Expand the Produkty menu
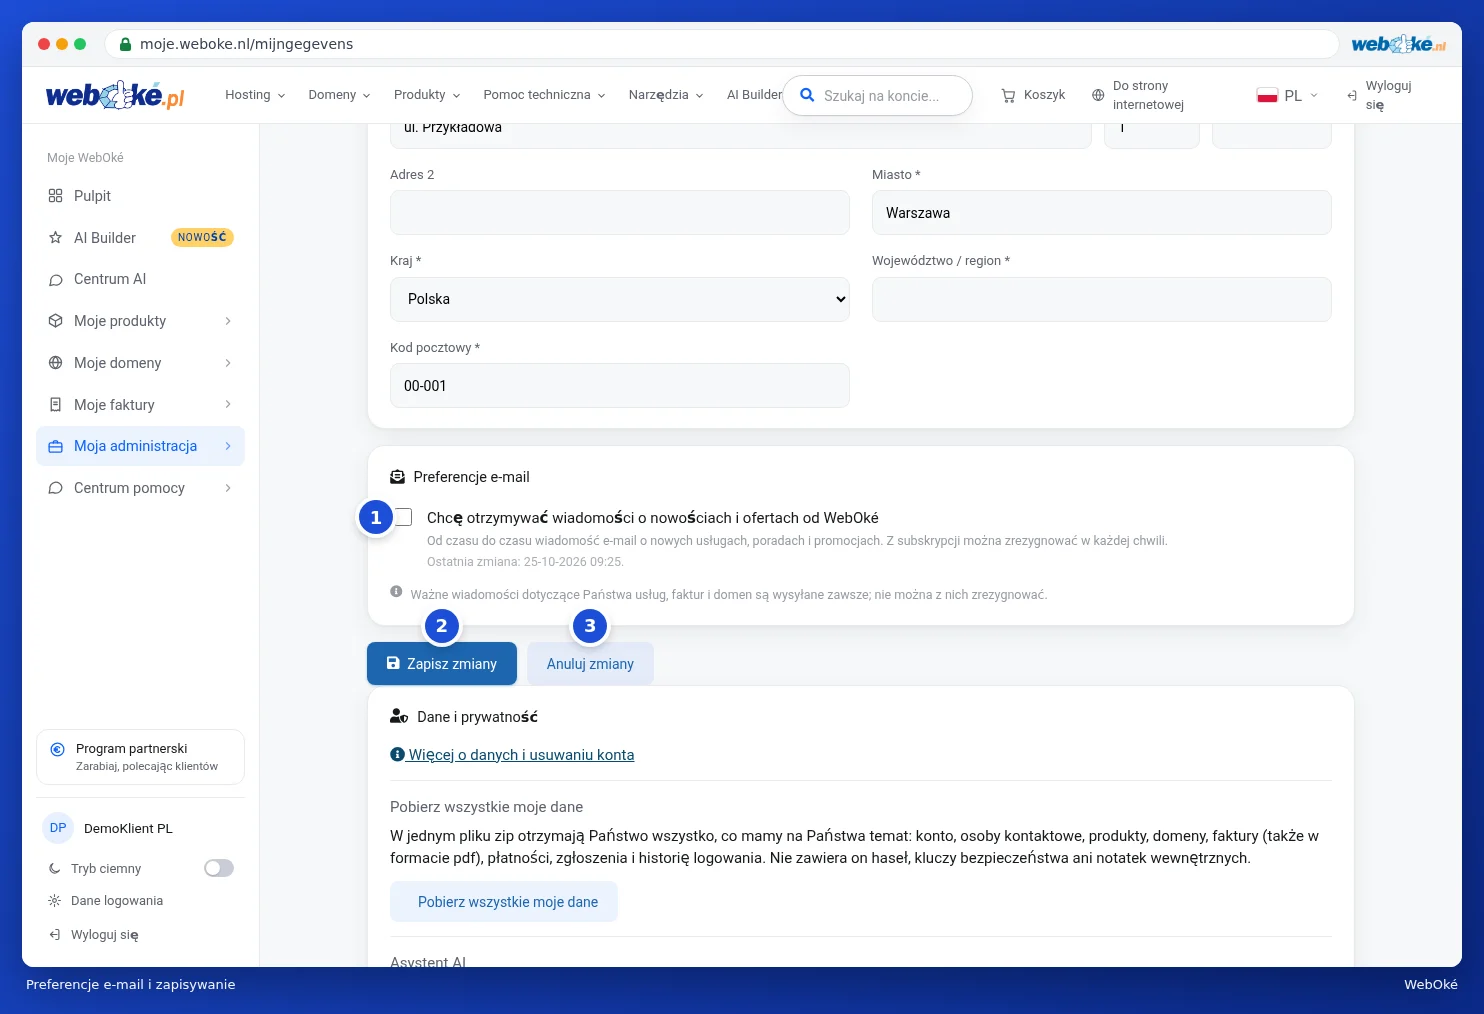1484x1014 pixels. [x=427, y=95]
